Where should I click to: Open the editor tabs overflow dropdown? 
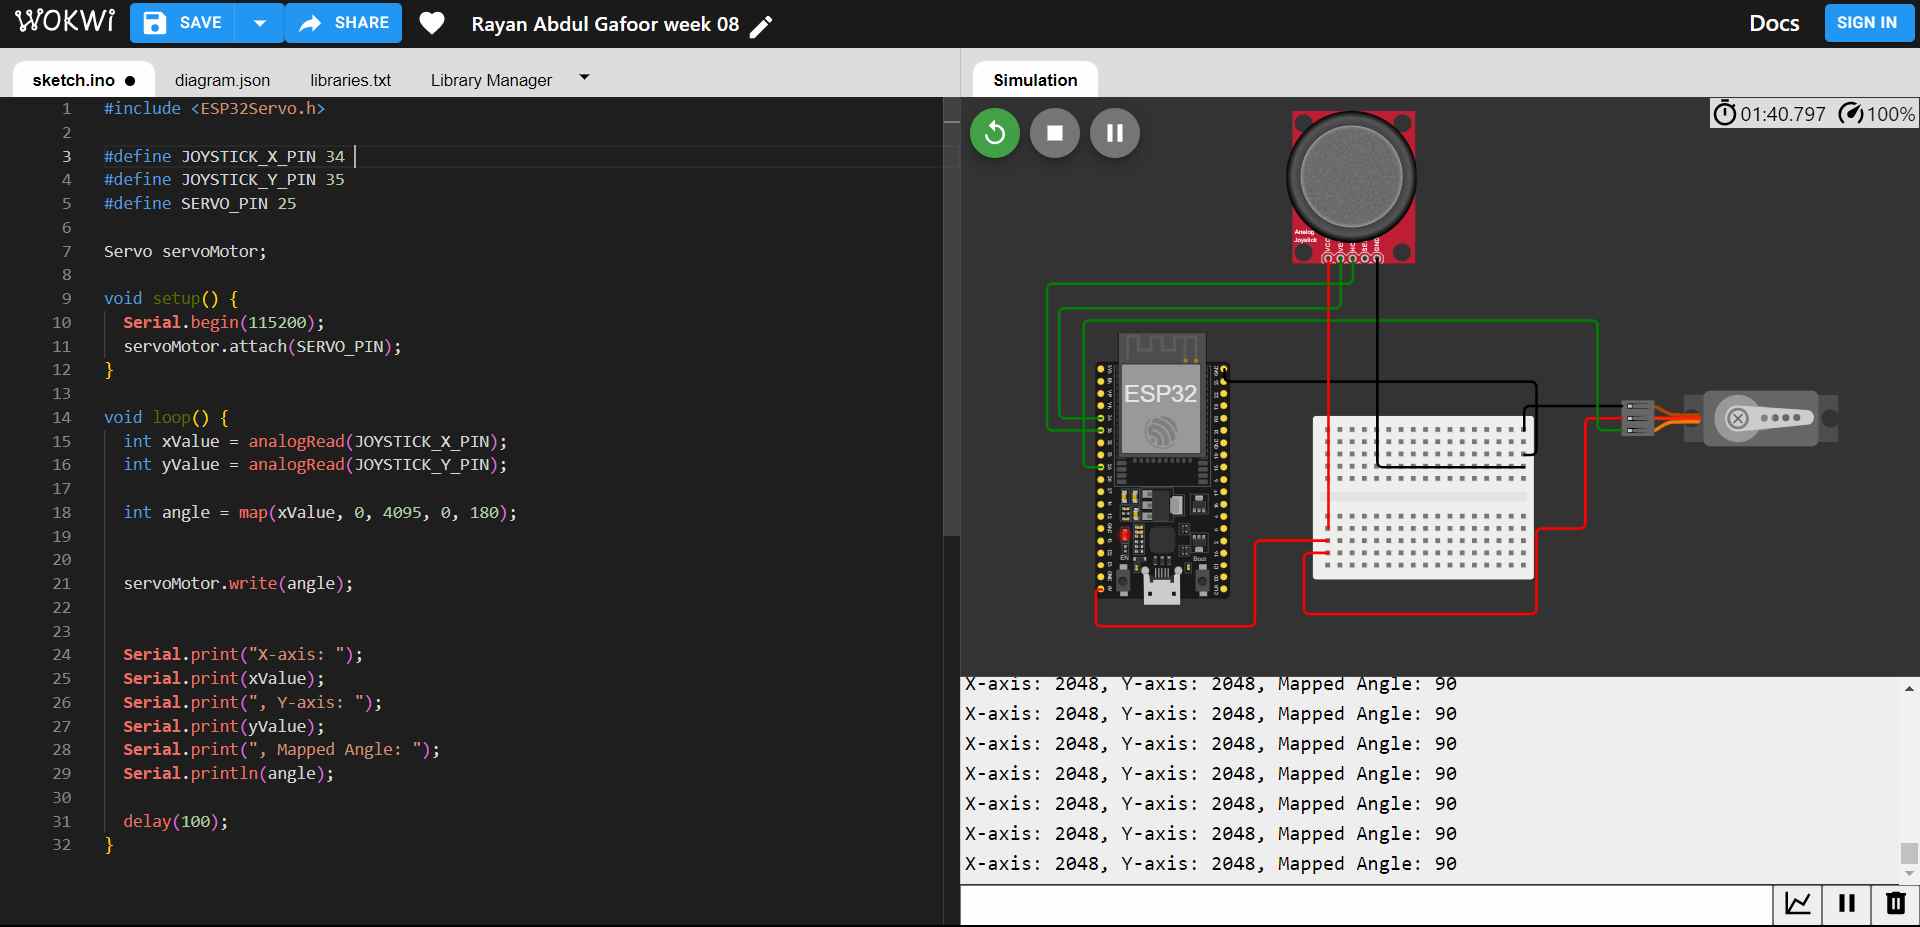(584, 78)
